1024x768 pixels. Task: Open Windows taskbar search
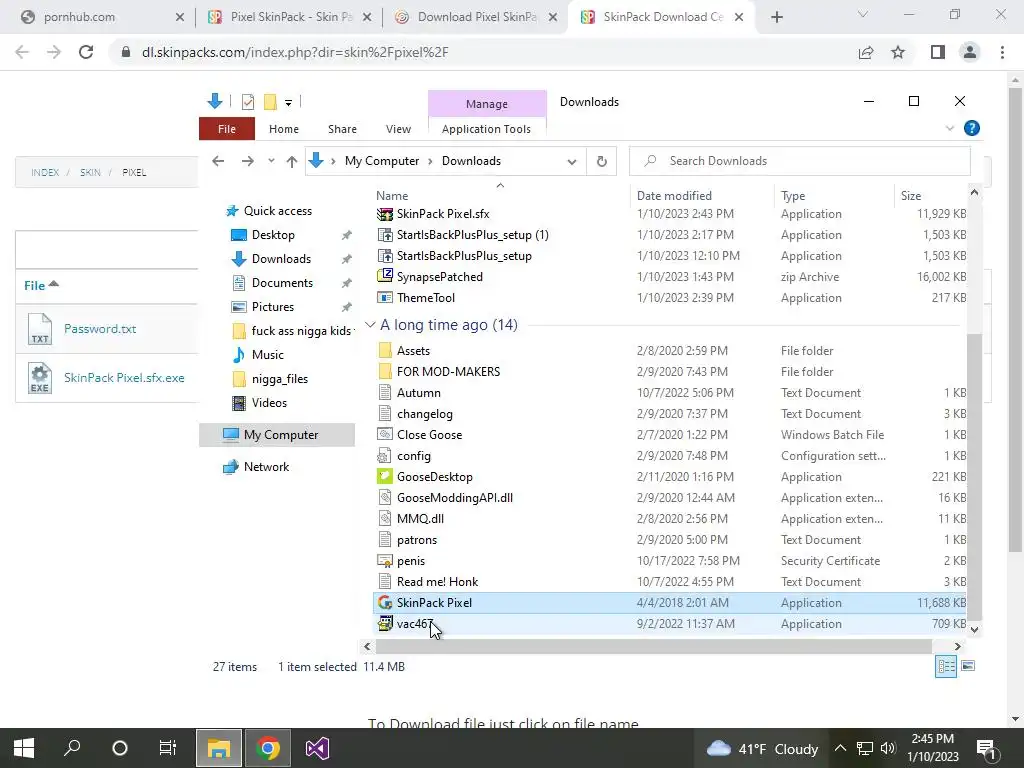click(x=72, y=748)
